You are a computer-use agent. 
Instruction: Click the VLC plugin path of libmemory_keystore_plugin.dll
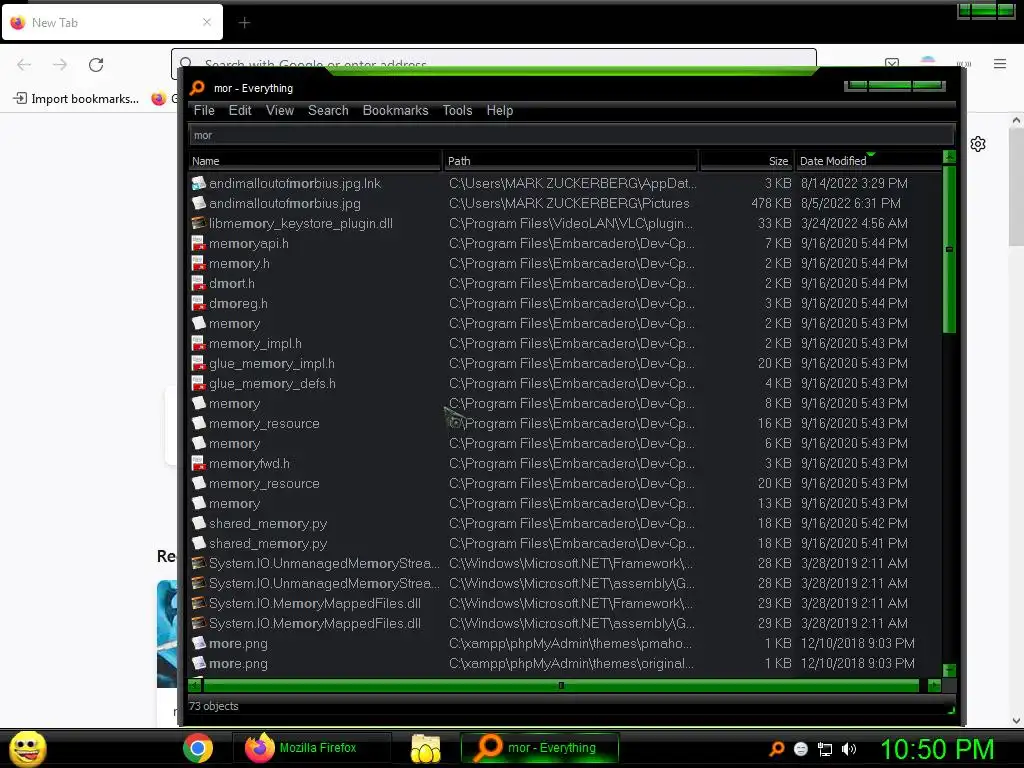[x=571, y=223]
